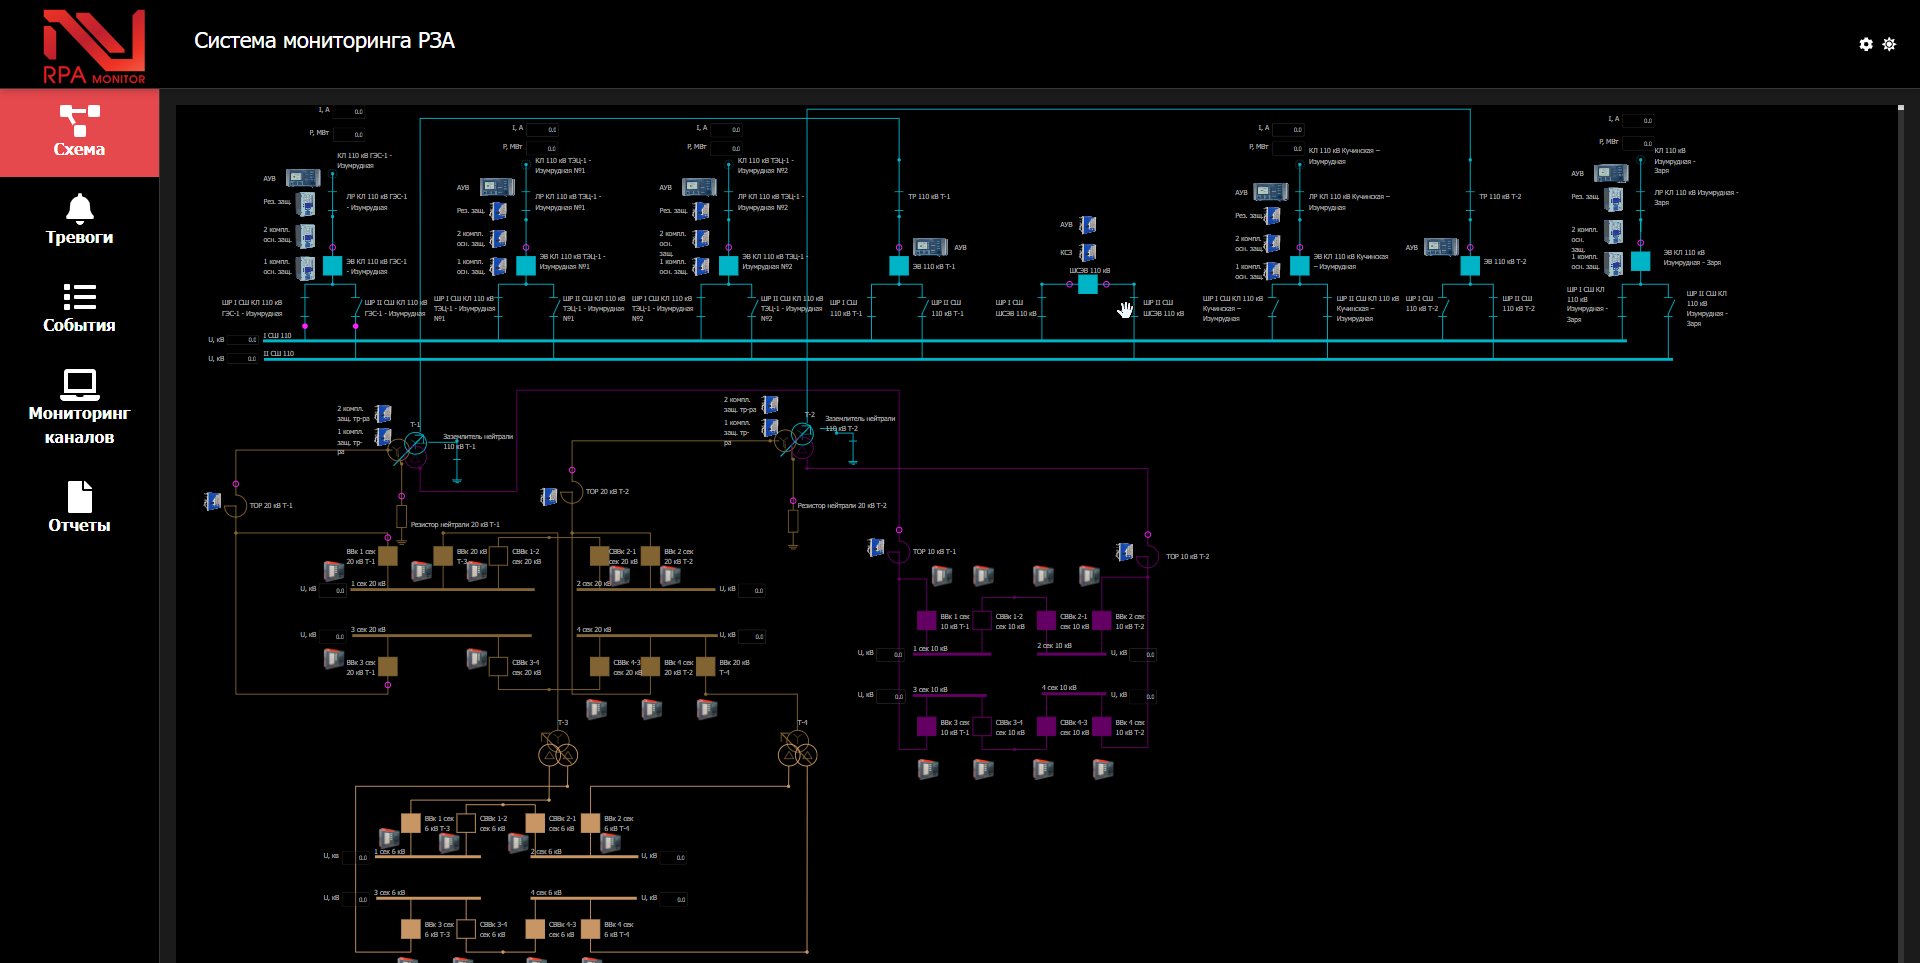The width and height of the screenshot is (1920, 963).
Task: Click the СВВк 1-2 сек 20 кВ breaker
Action: (x=498, y=556)
